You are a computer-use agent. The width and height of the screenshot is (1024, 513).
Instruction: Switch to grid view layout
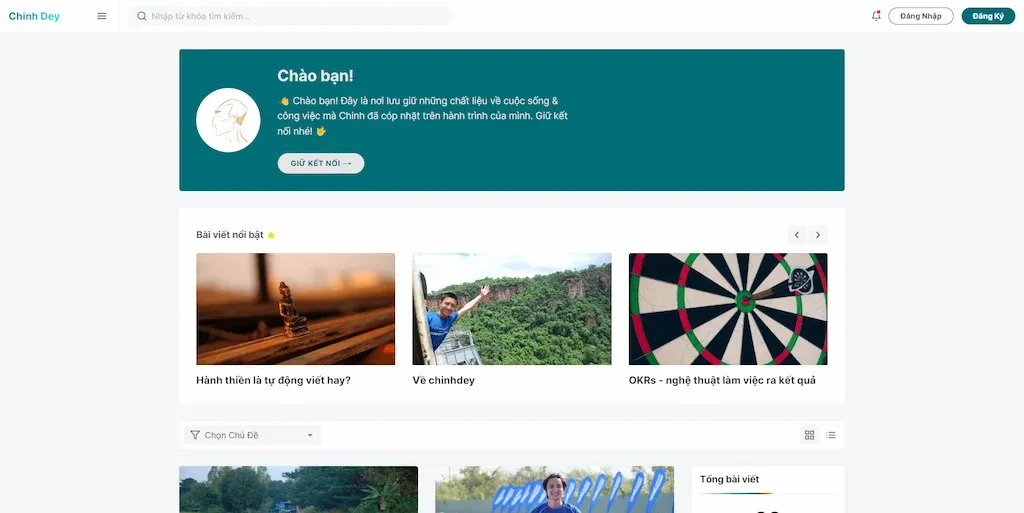[810, 435]
